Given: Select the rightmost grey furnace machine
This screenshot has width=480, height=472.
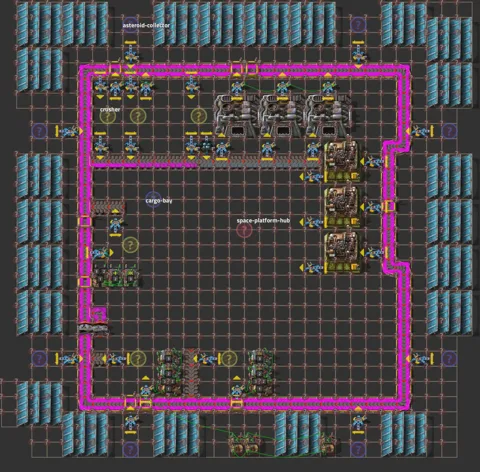Looking at the screenshot, I should click(x=327, y=116).
